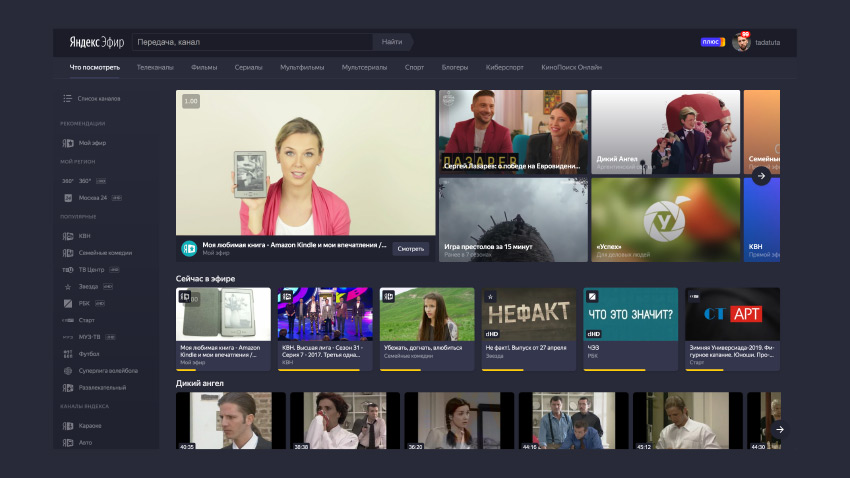Viewport: 850px width, 478px height.
Task: Open the СТ АРТ Зимняя Универсиада card
Action: click(x=732, y=329)
